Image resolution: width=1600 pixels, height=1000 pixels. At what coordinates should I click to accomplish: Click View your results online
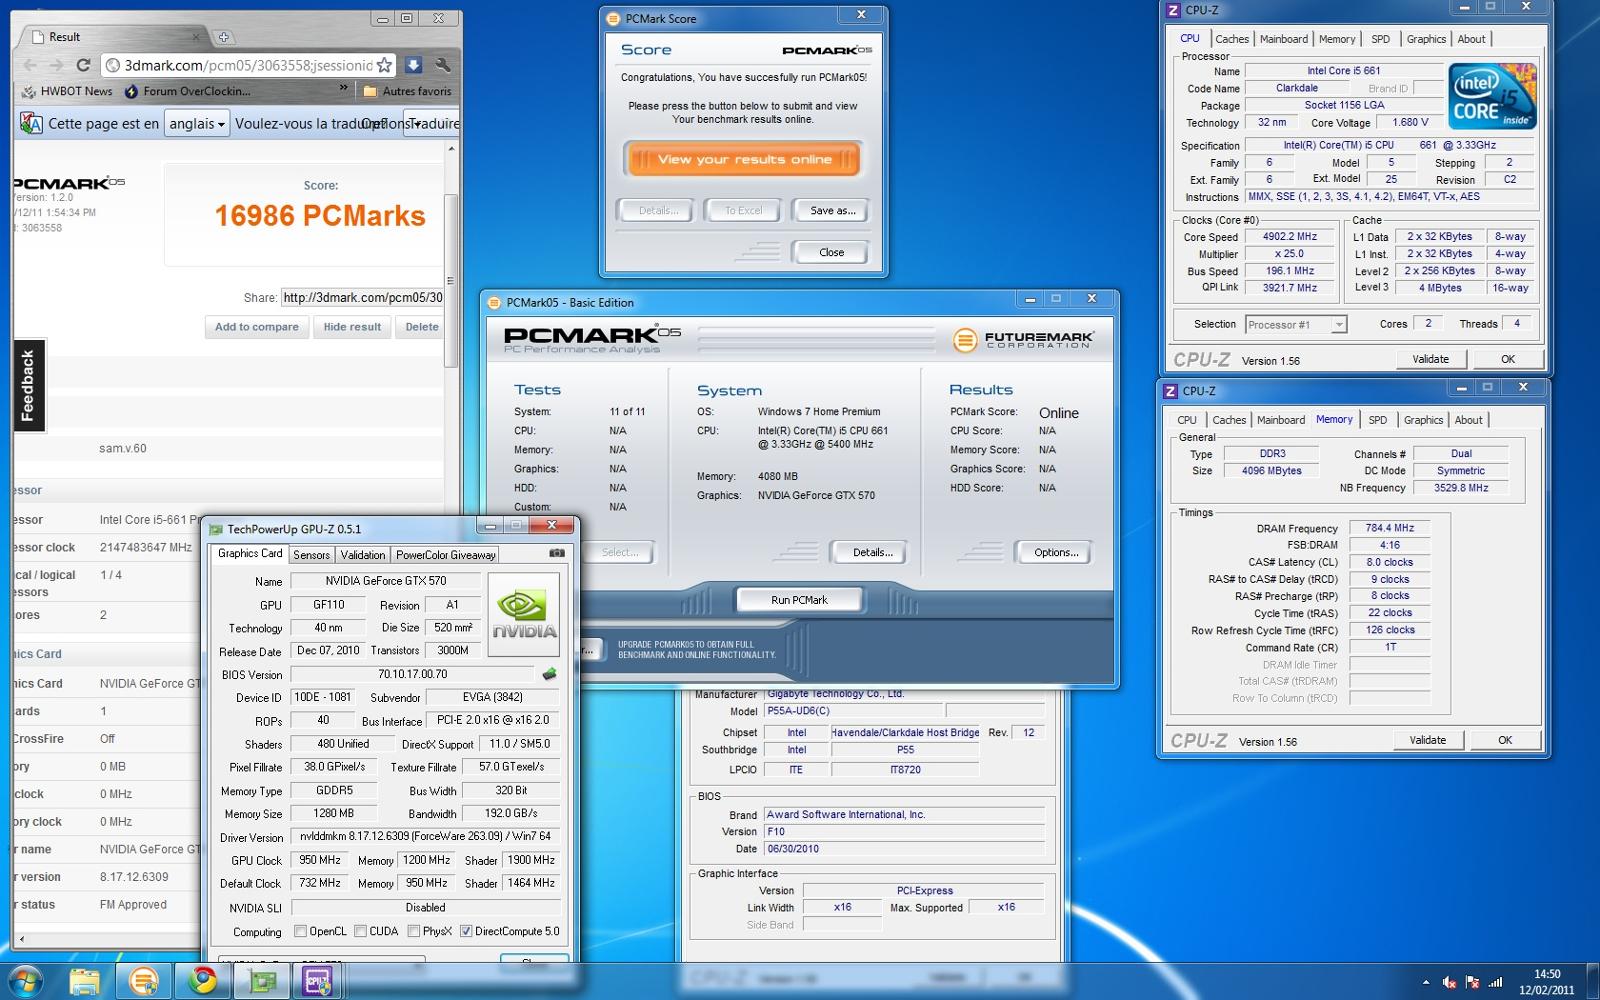point(743,159)
